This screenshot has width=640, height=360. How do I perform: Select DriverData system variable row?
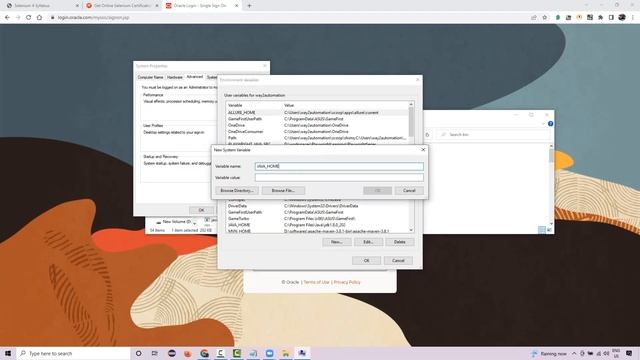317,206
